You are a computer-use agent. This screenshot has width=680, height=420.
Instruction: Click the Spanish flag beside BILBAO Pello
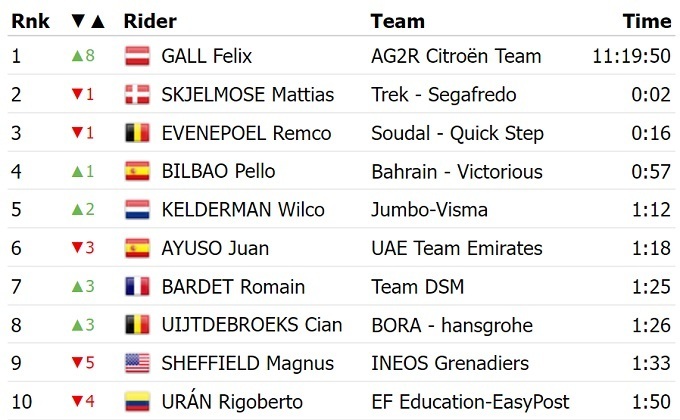137,172
